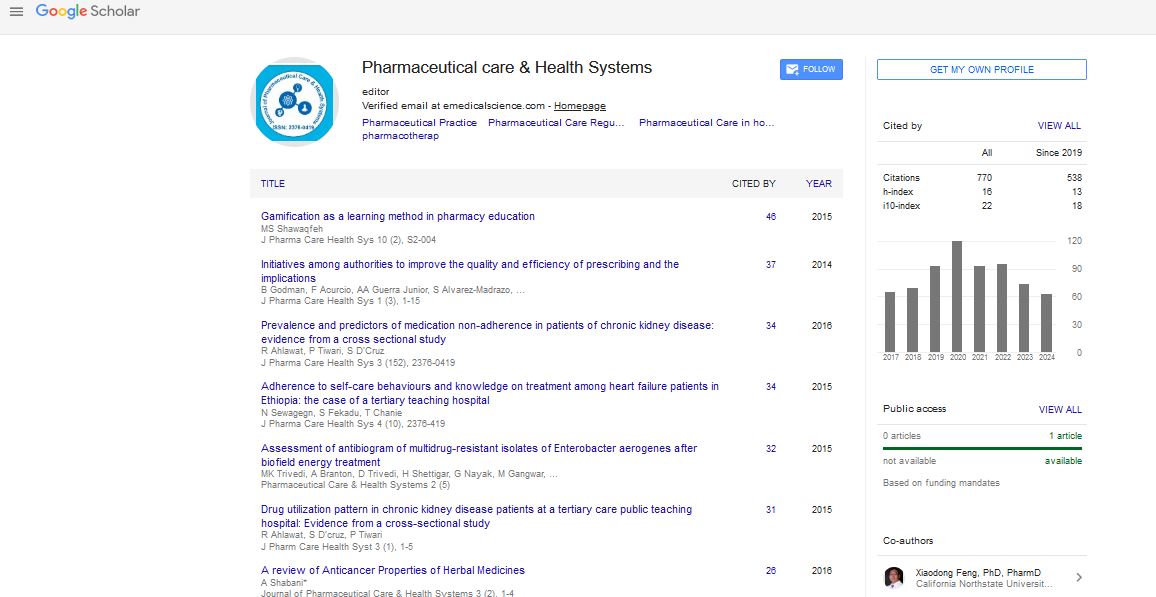Sort publications by Title column
The height and width of the screenshot is (597, 1156).
(x=273, y=184)
